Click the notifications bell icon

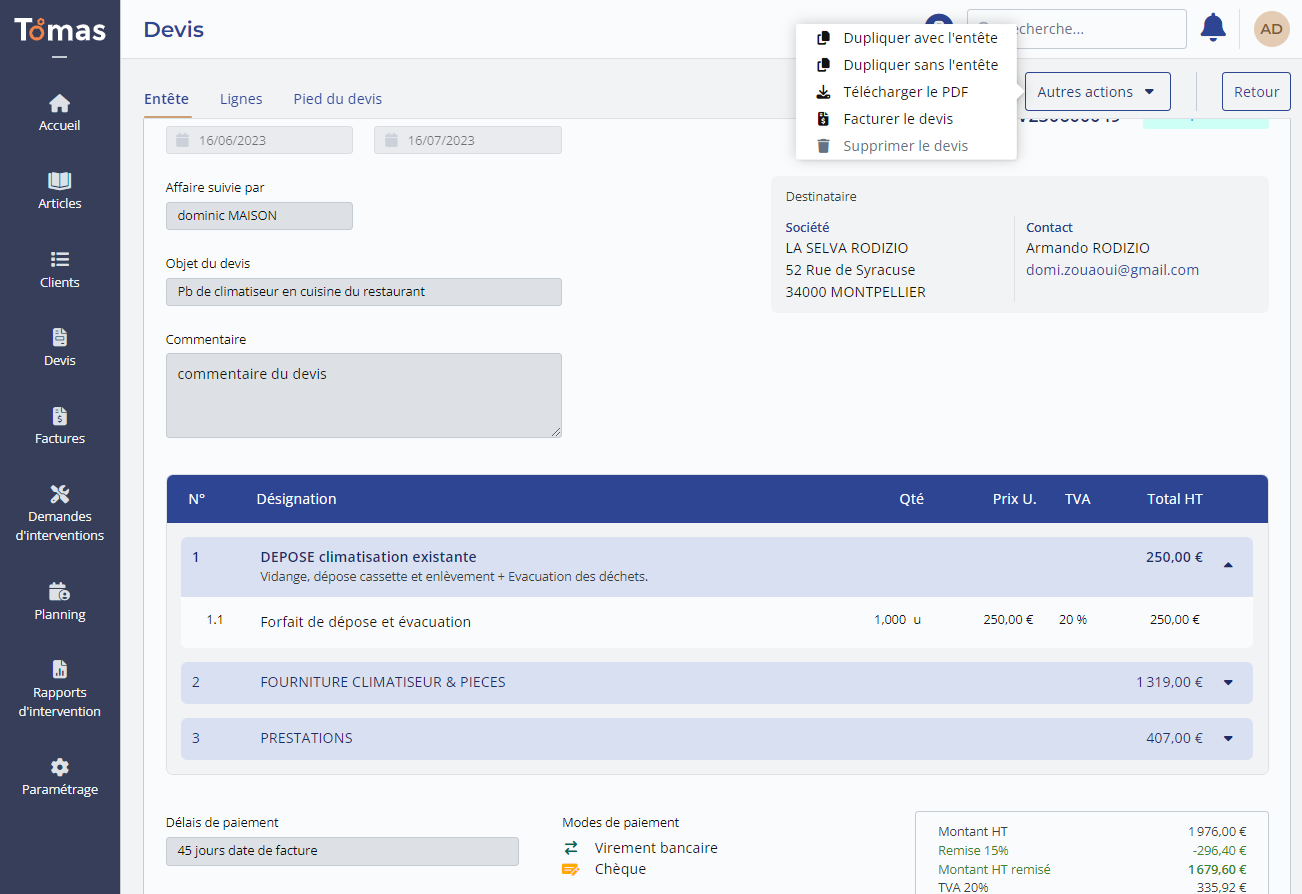coord(1213,28)
